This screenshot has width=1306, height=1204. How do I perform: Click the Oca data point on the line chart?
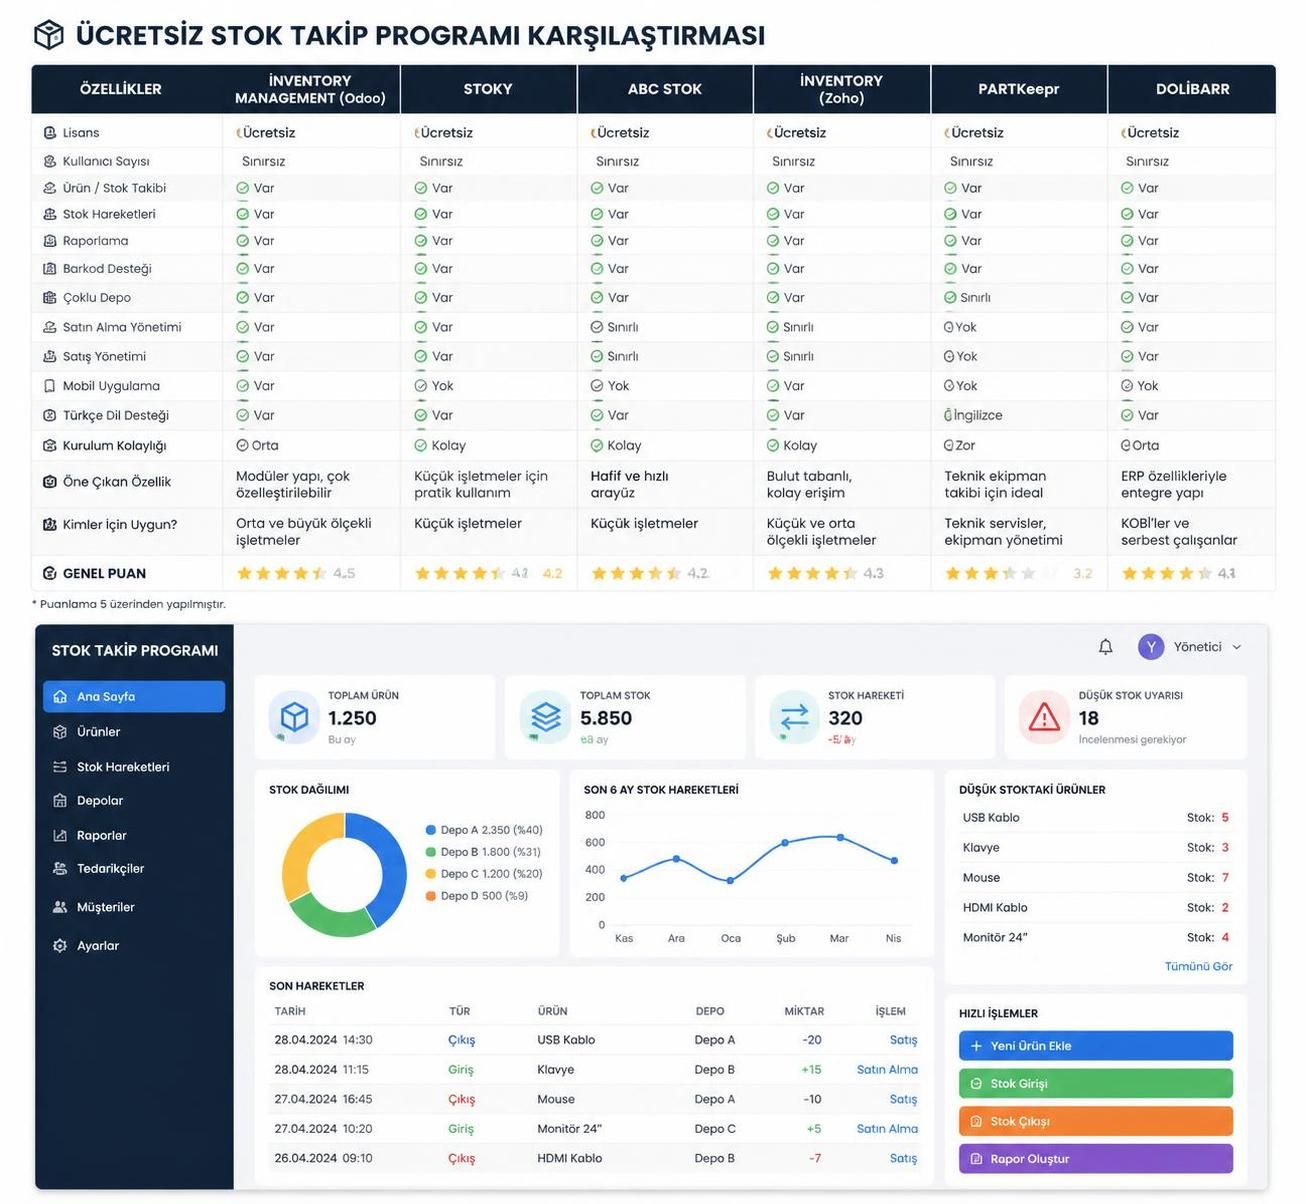(731, 881)
